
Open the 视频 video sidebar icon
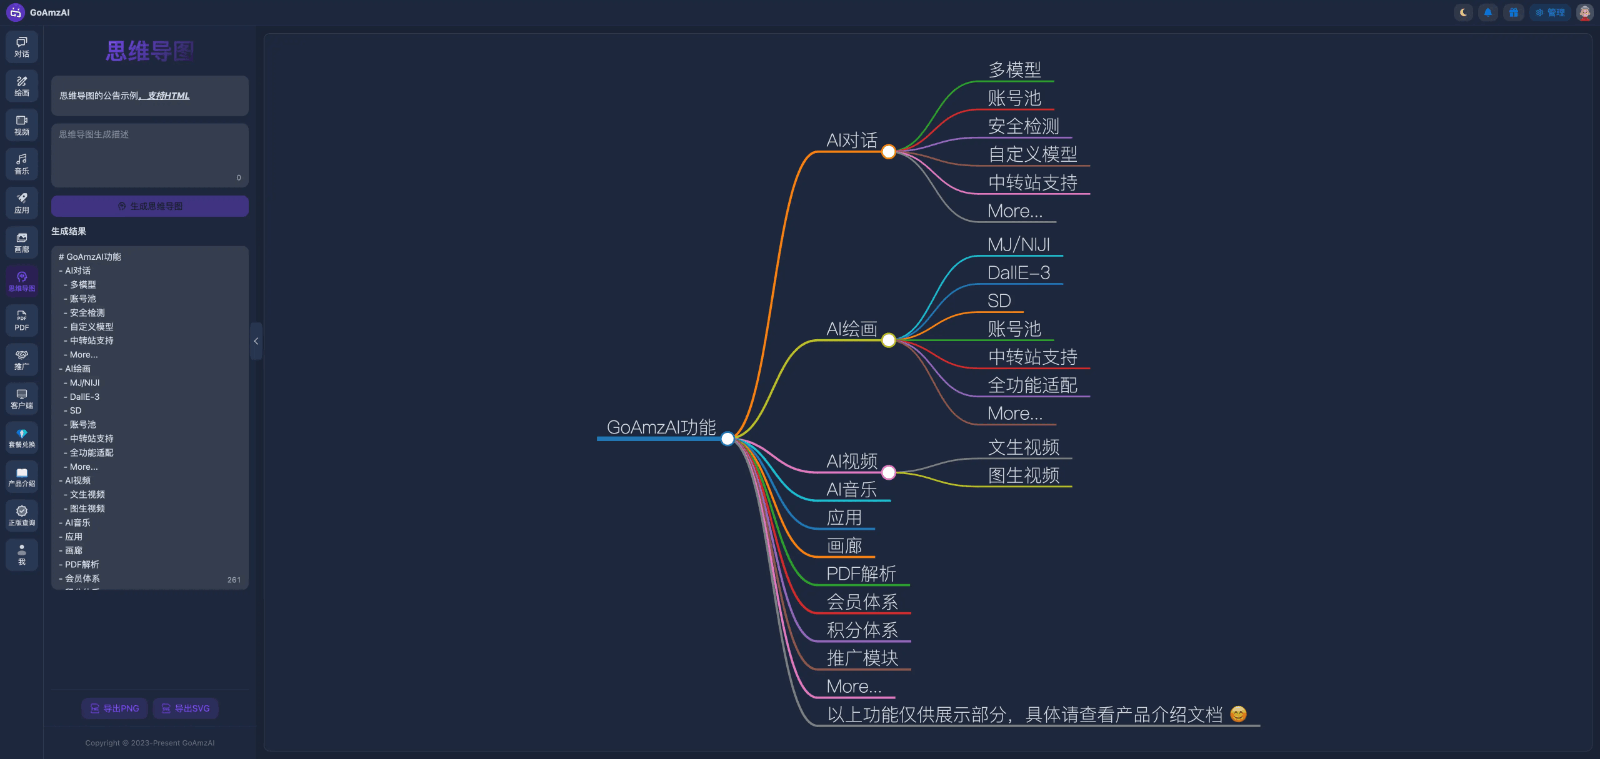[x=22, y=124]
